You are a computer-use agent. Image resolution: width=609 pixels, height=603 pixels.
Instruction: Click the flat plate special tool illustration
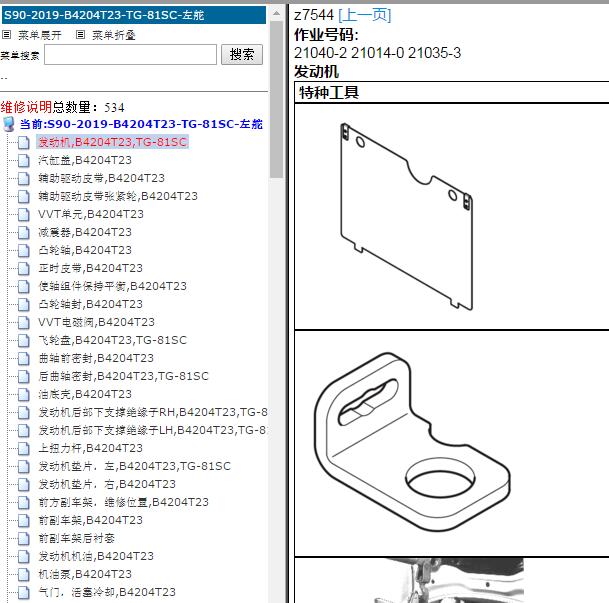tap(406, 216)
